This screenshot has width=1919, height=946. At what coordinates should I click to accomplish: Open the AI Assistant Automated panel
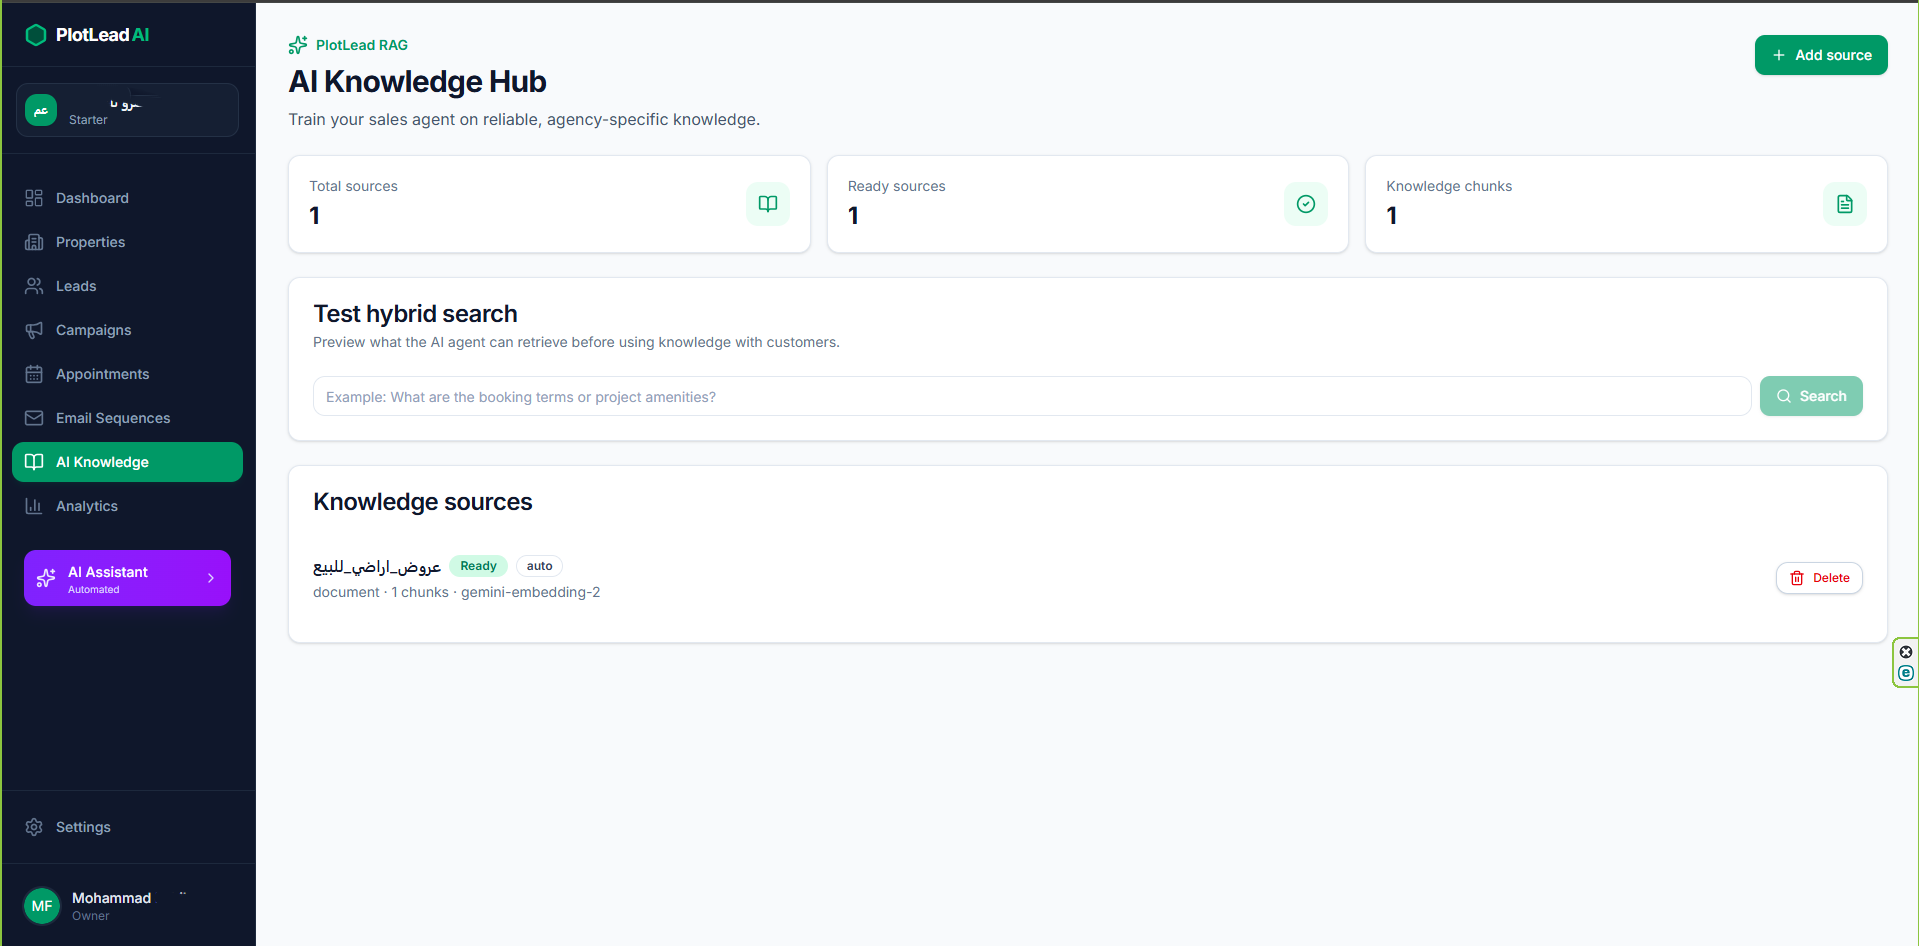(127, 578)
